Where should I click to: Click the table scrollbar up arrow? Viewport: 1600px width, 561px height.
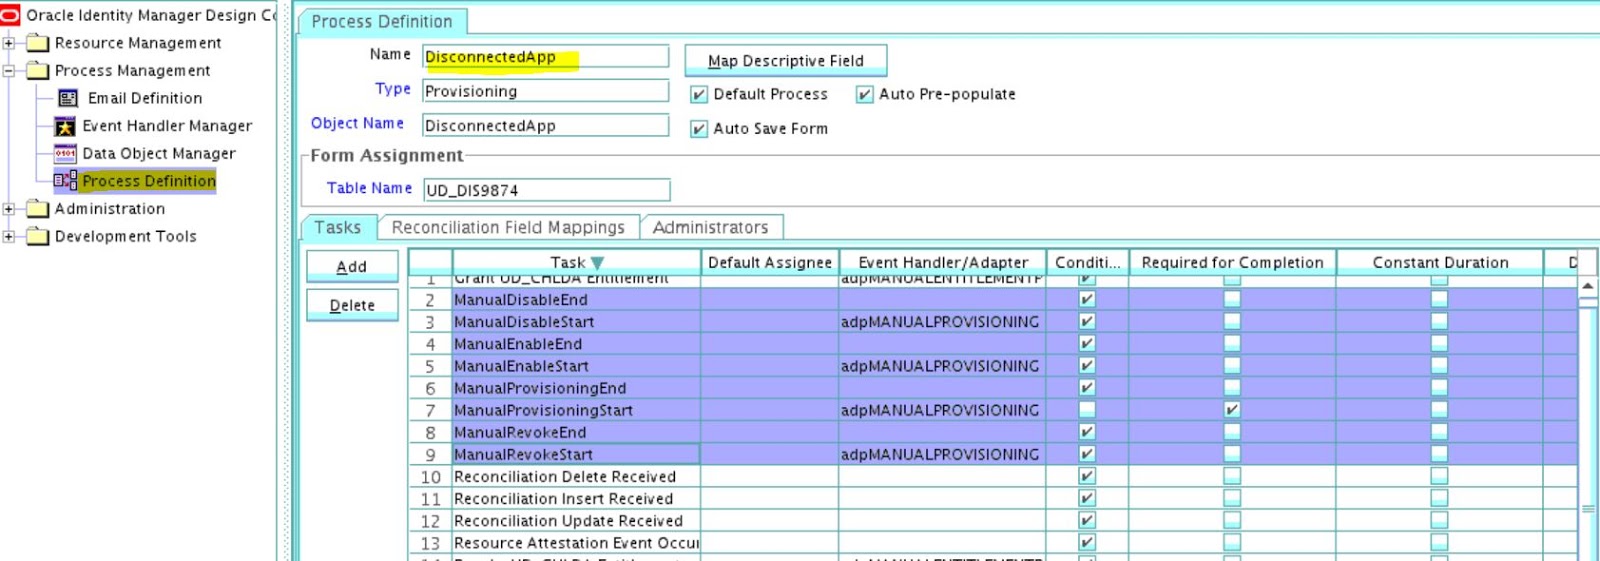pyautogui.click(x=1587, y=287)
